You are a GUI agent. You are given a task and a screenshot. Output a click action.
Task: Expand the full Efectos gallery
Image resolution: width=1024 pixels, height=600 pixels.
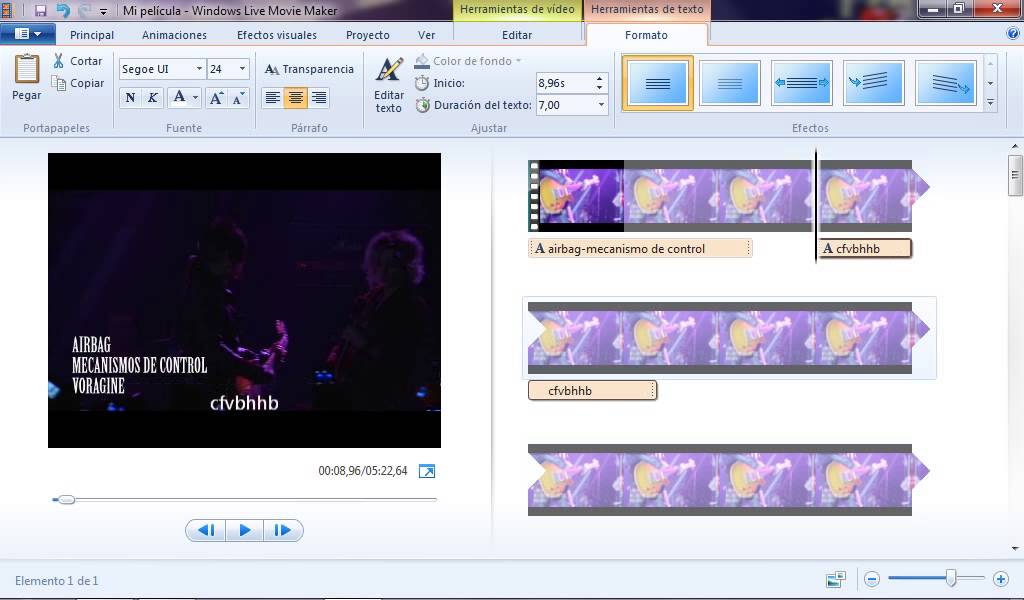tap(990, 103)
